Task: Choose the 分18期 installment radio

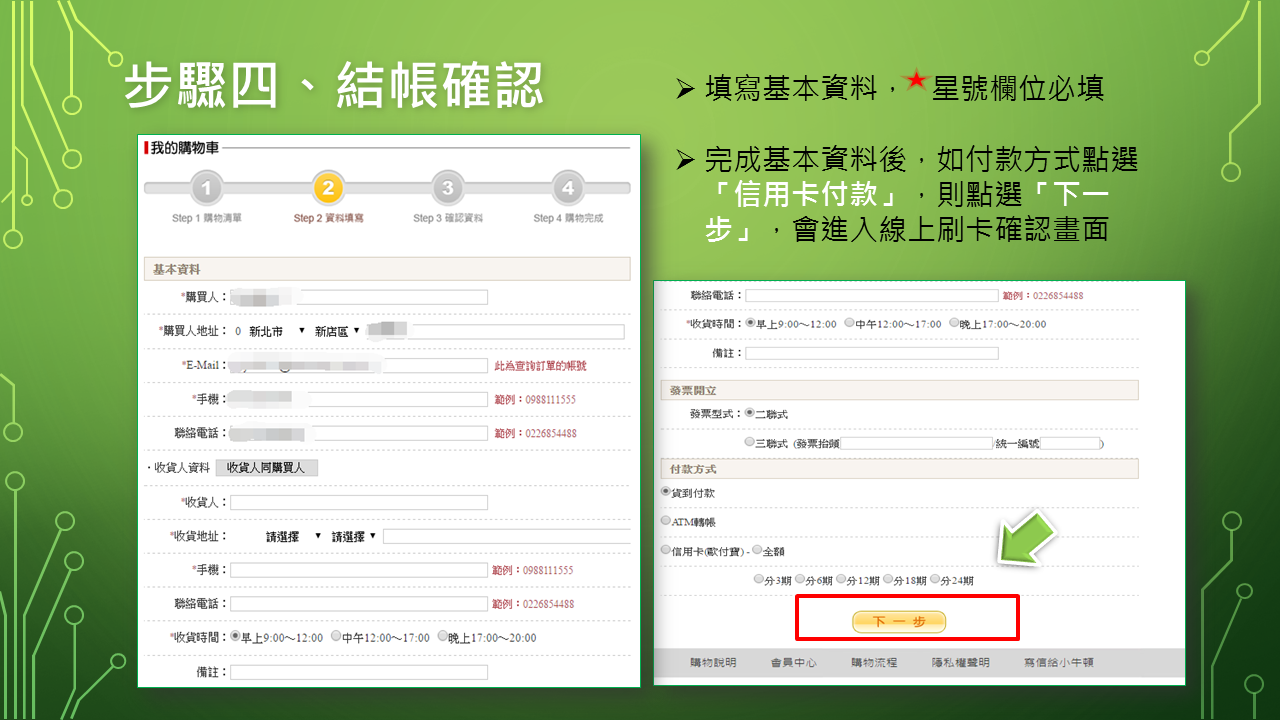Action: 889,579
